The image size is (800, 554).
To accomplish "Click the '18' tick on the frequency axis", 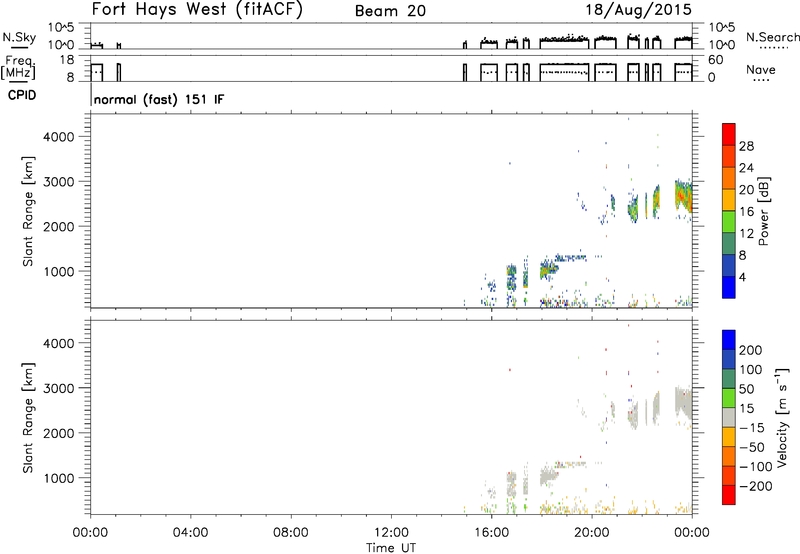I will pyautogui.click(x=67, y=60).
